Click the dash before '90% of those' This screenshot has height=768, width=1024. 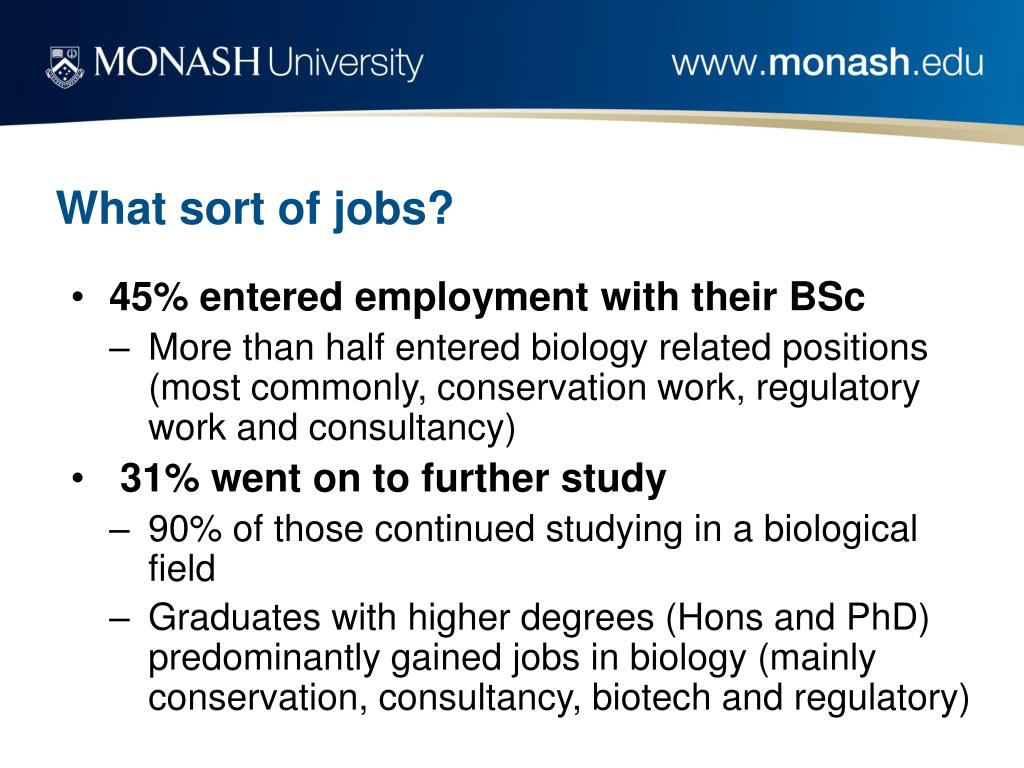pyautogui.click(x=120, y=530)
